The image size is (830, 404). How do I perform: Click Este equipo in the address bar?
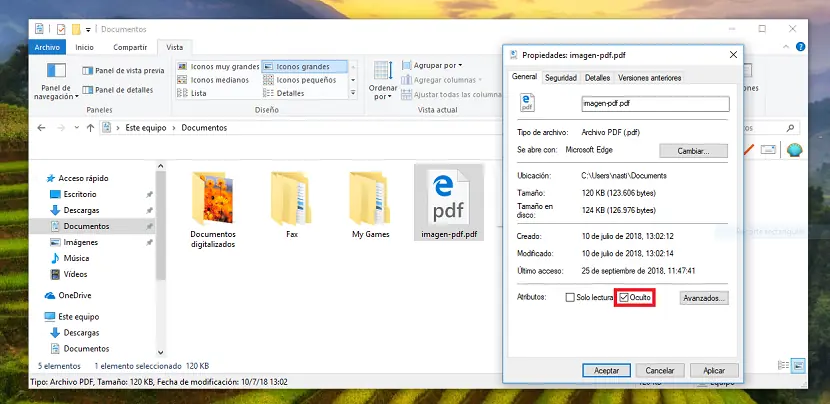point(146,128)
